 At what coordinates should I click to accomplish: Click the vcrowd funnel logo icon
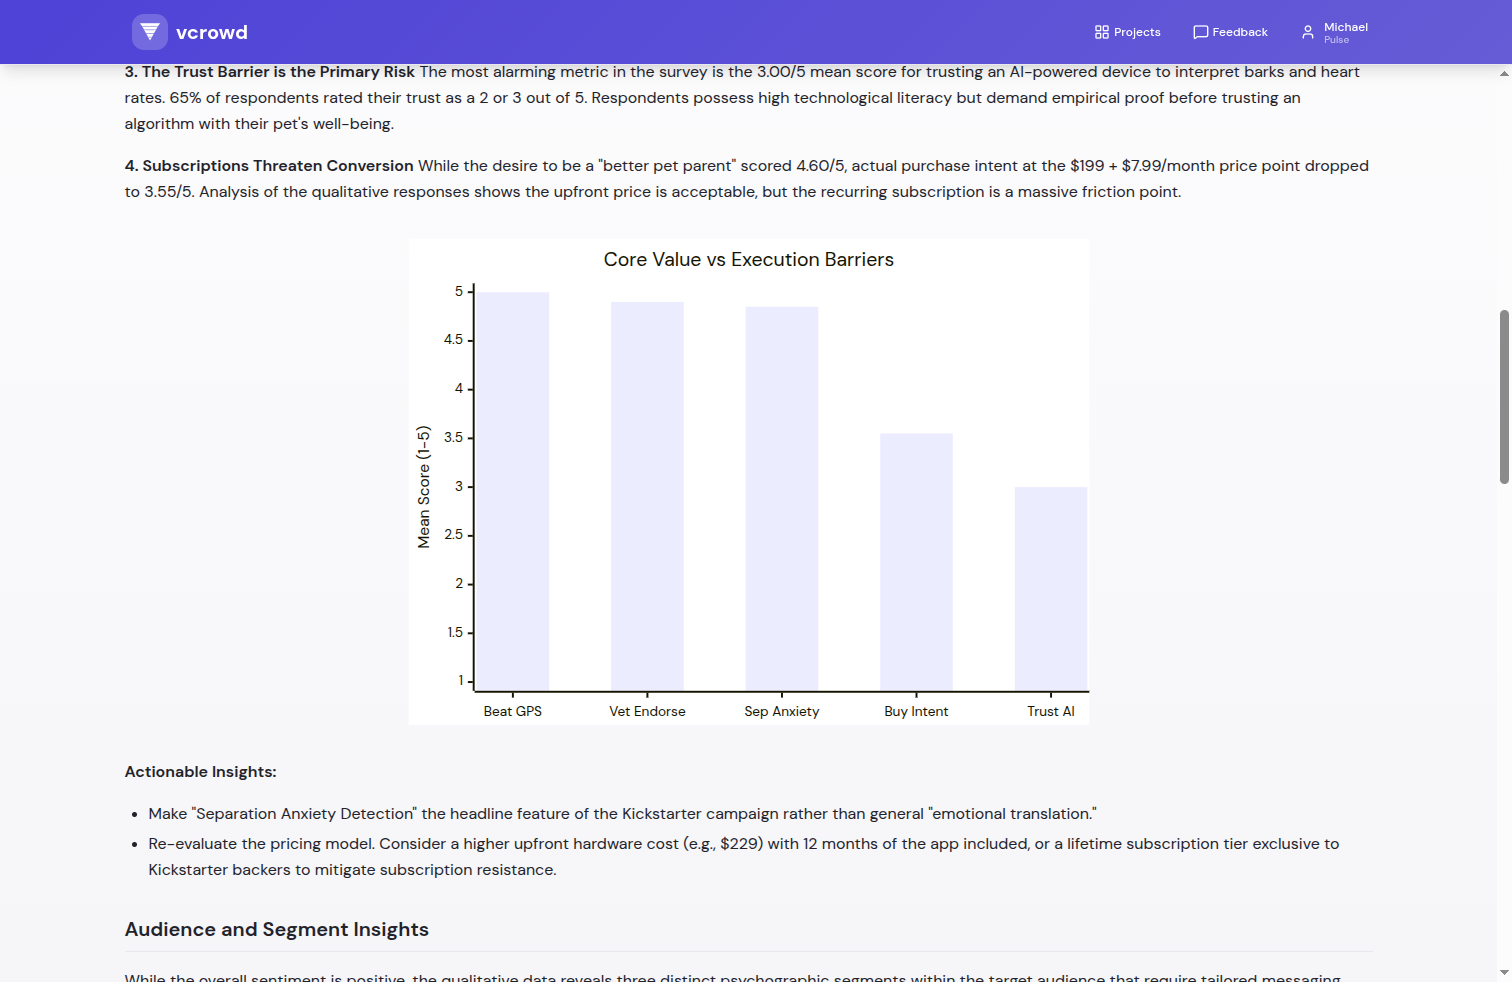click(x=150, y=32)
